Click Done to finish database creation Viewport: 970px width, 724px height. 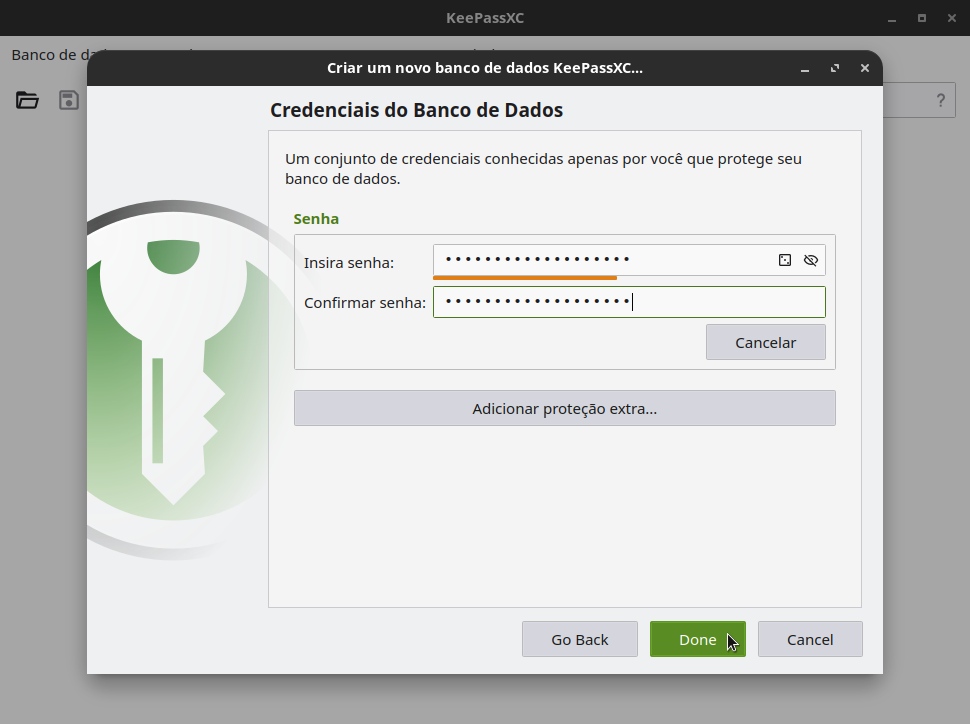[698, 639]
